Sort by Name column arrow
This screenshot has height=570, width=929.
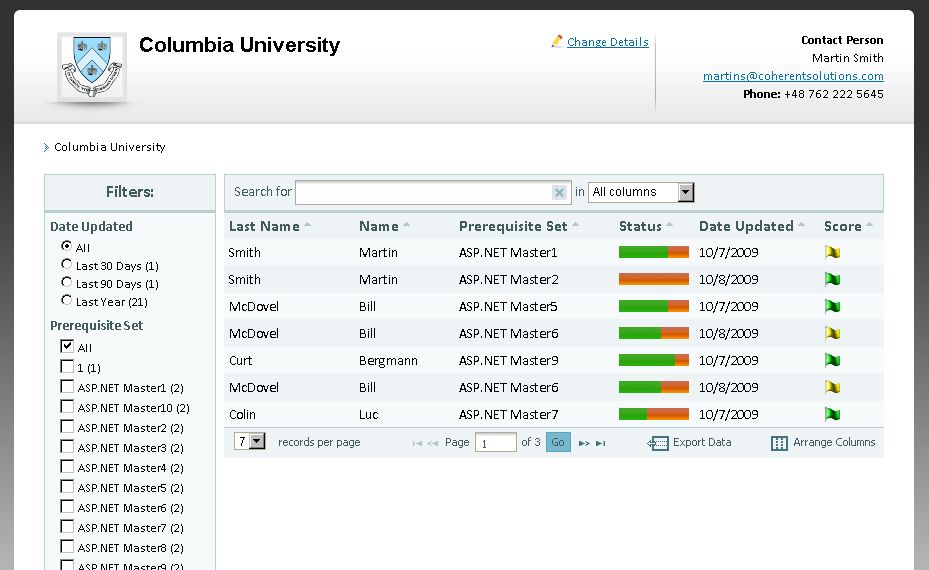click(406, 225)
